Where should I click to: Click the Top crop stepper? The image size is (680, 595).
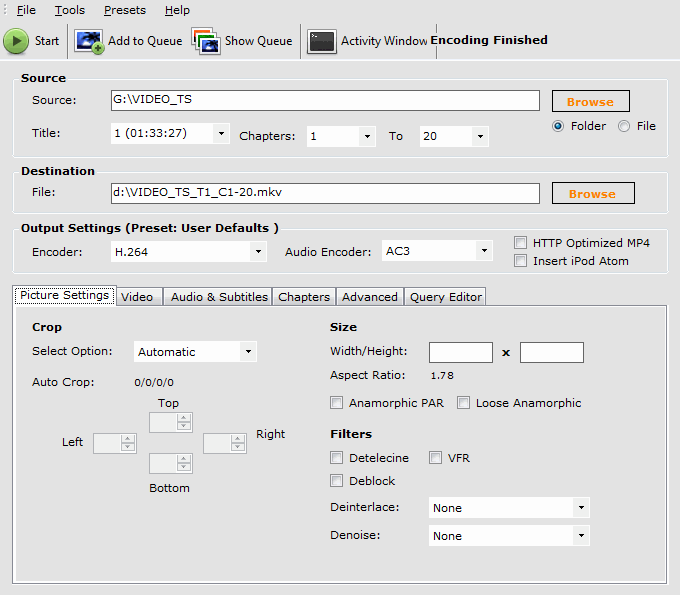pyautogui.click(x=171, y=422)
